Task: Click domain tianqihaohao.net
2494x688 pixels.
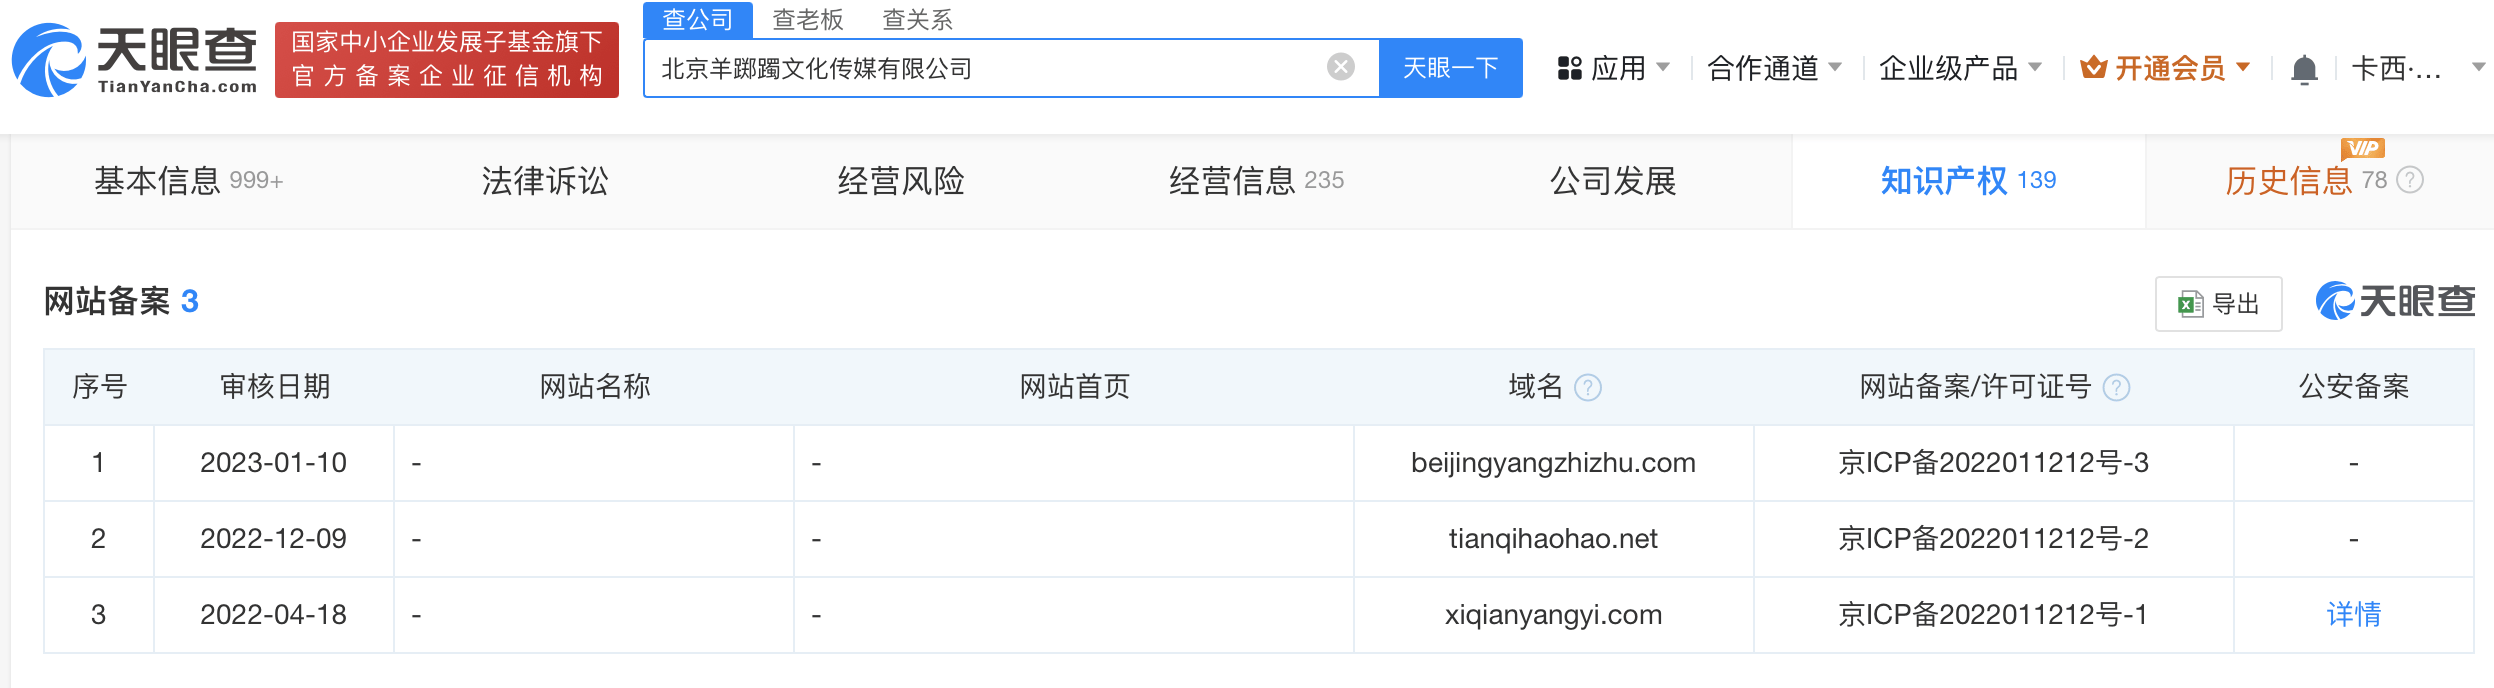Action: [1553, 539]
